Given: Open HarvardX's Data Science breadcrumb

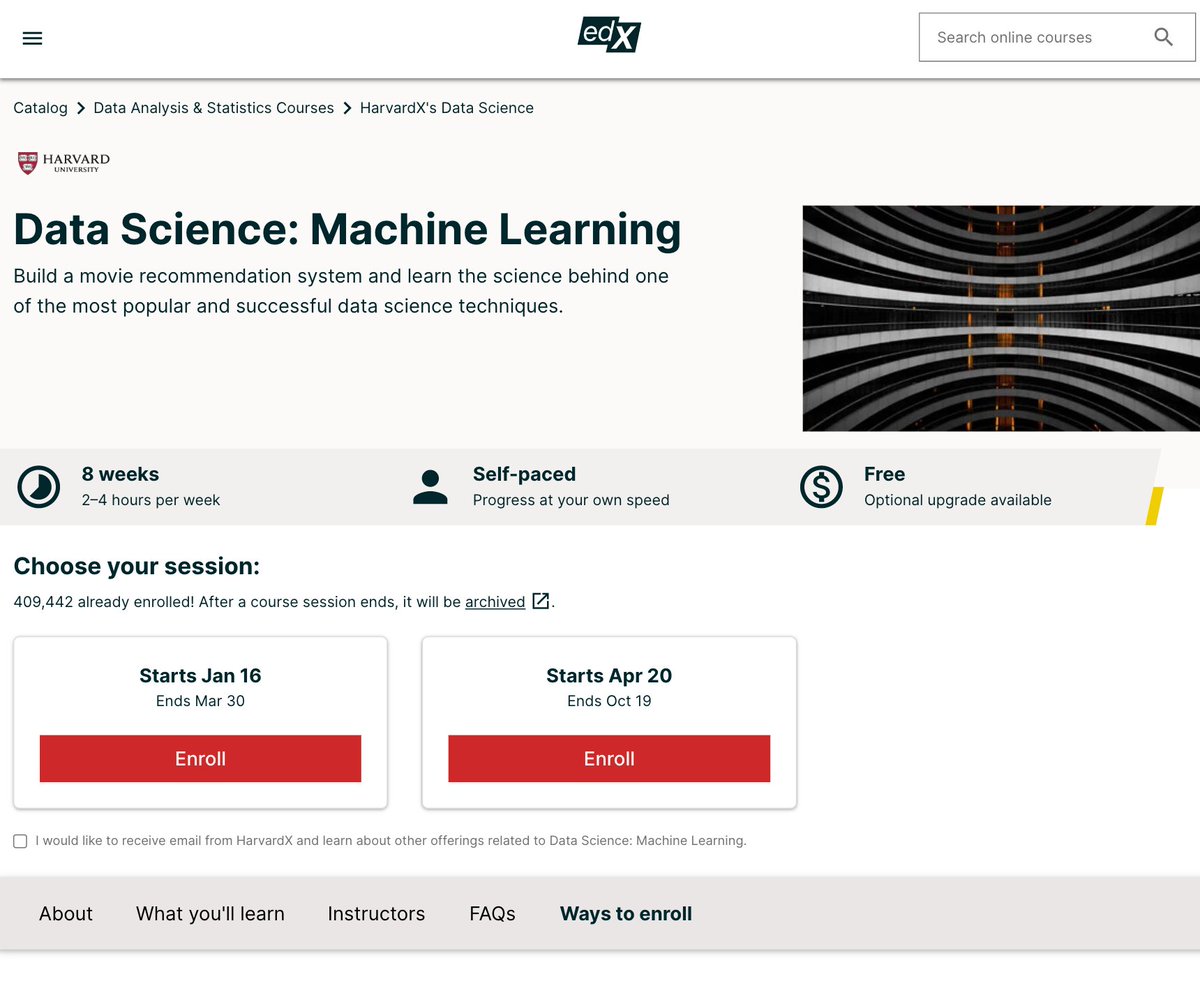Looking at the screenshot, I should coord(447,108).
